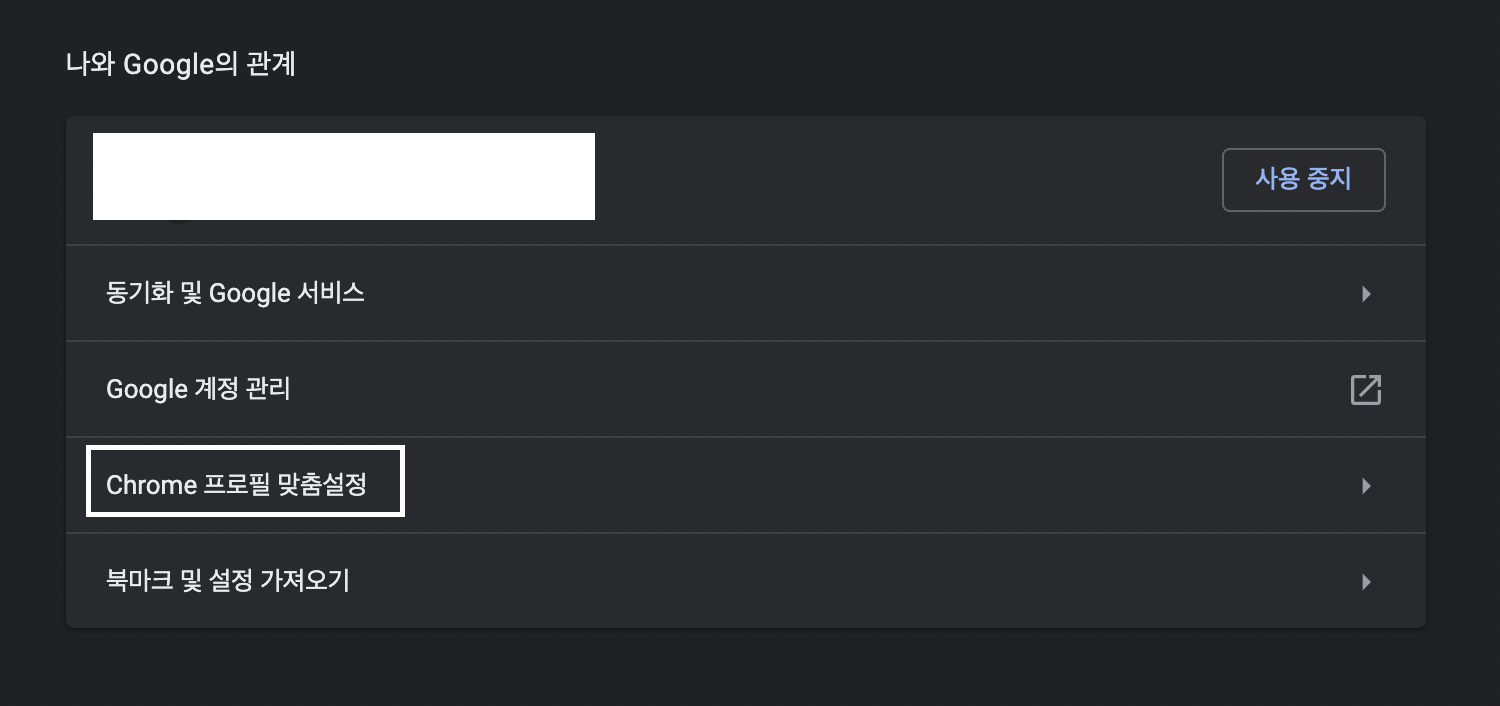Click the external link icon for Google 계정 관리
Image resolution: width=1500 pixels, height=706 pixels.
point(1365,389)
